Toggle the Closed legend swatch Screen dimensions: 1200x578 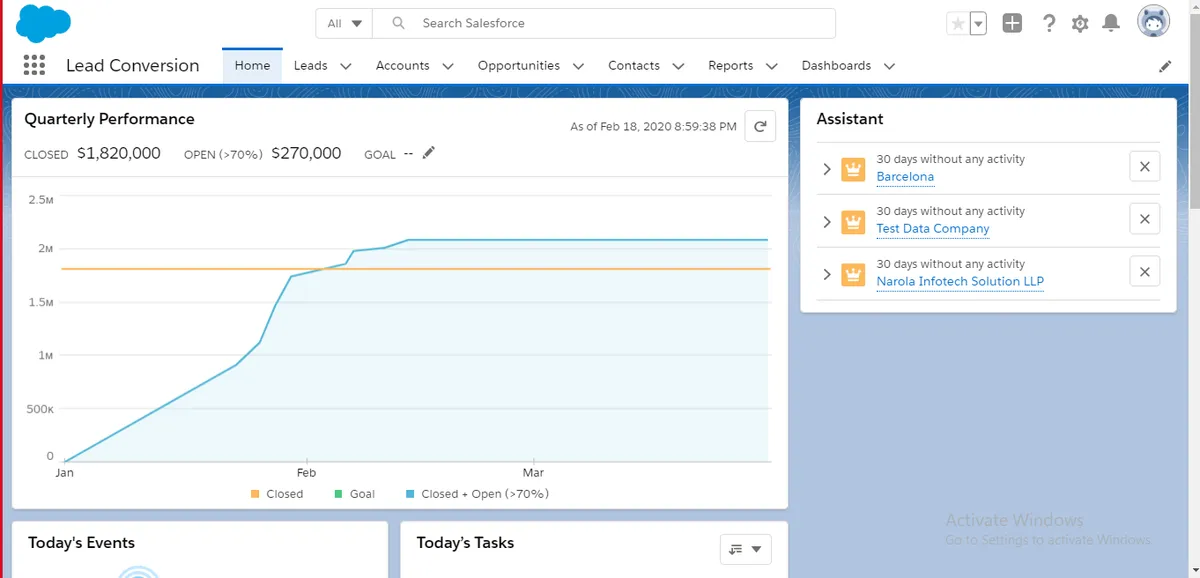tap(255, 494)
